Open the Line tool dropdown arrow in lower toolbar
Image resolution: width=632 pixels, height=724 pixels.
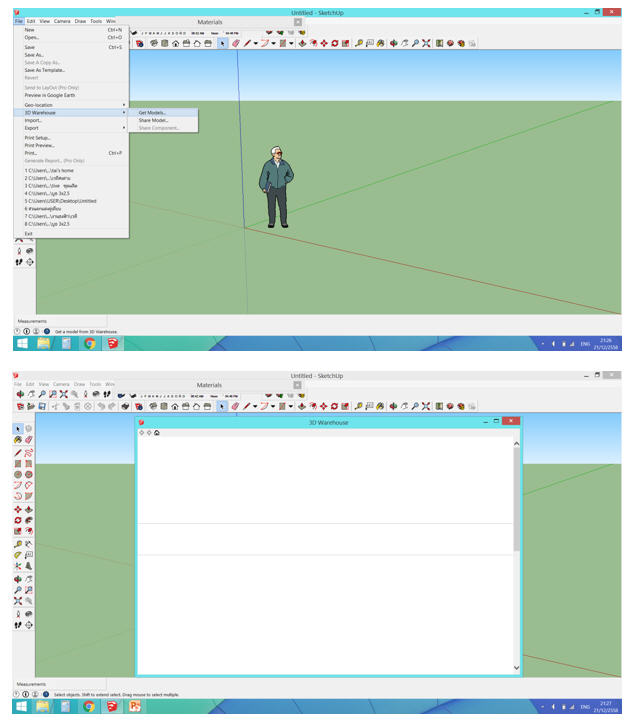click(255, 406)
